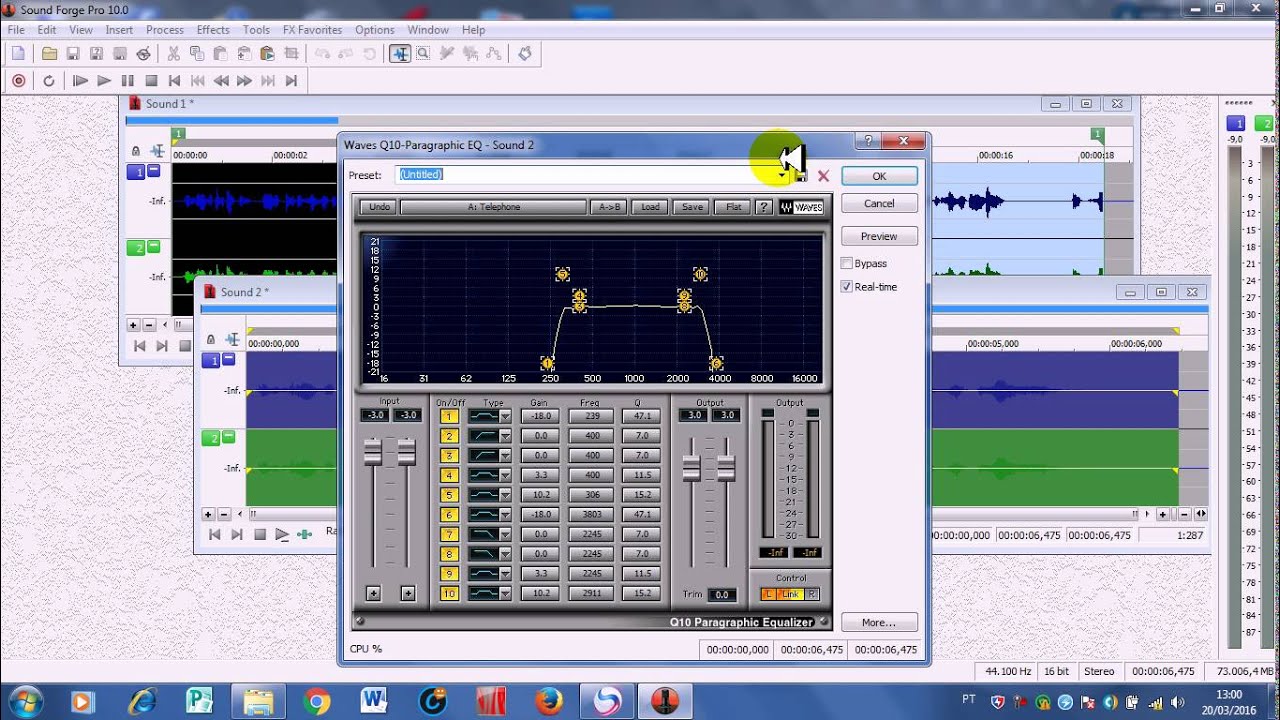
Task: Click the Record button in transport bar
Action: click(x=18, y=81)
